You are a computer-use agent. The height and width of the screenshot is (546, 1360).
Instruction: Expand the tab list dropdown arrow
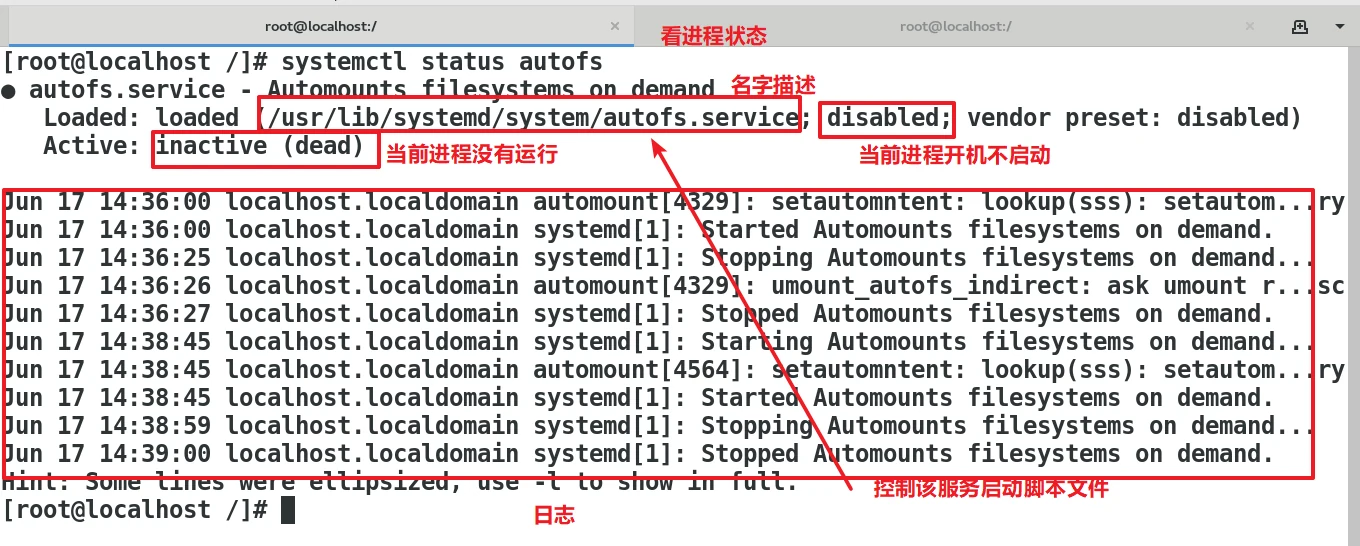[1338, 27]
